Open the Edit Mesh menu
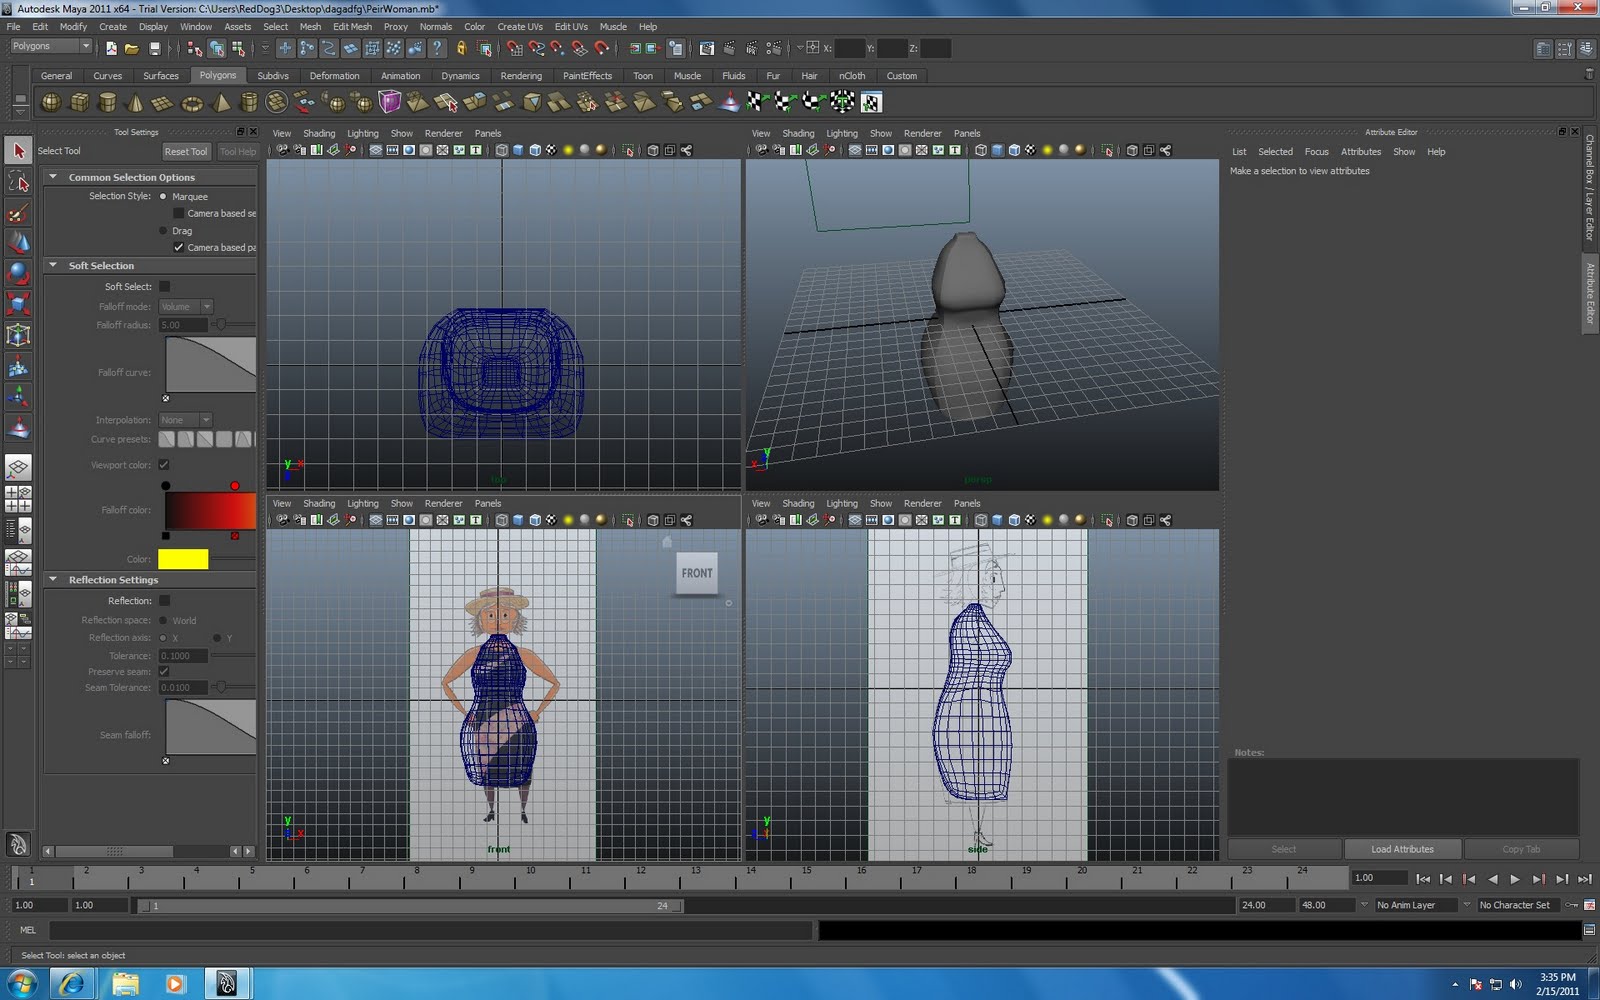The height and width of the screenshot is (1000, 1600). [352, 27]
